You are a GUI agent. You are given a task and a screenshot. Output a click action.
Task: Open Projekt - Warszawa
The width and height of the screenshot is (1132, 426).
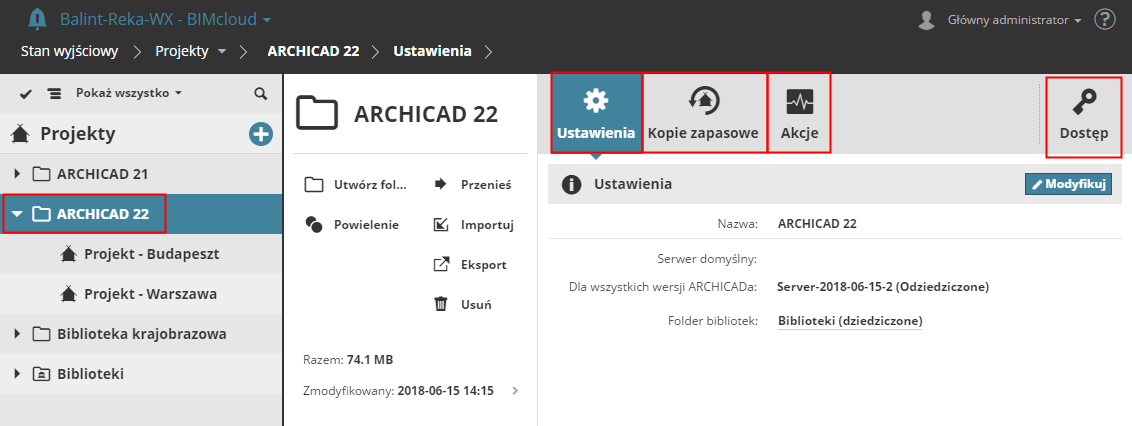click(x=141, y=295)
